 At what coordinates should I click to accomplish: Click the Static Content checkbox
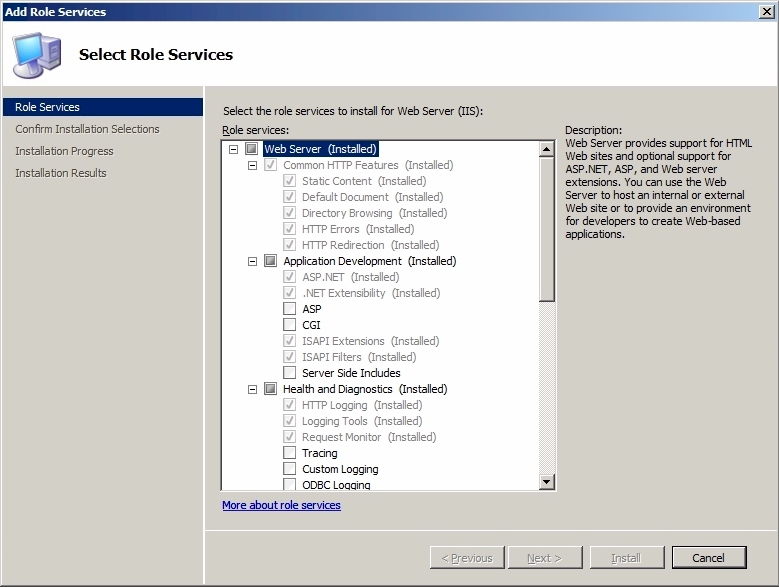pyautogui.click(x=289, y=181)
